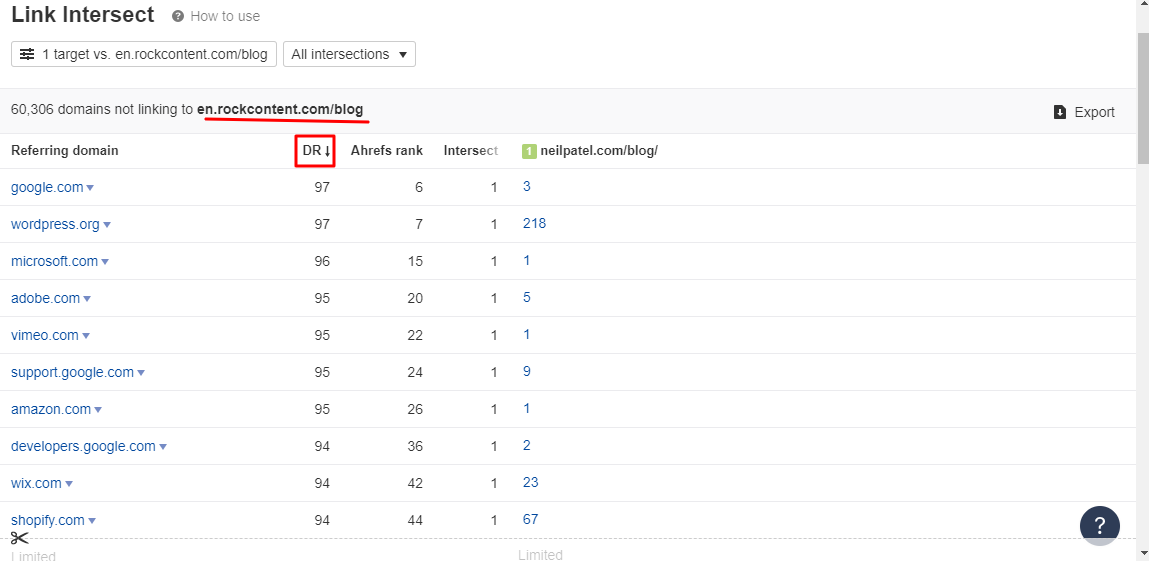This screenshot has width=1149, height=561.
Task: Expand dropdown arrow next to google.com
Action: [90, 188]
